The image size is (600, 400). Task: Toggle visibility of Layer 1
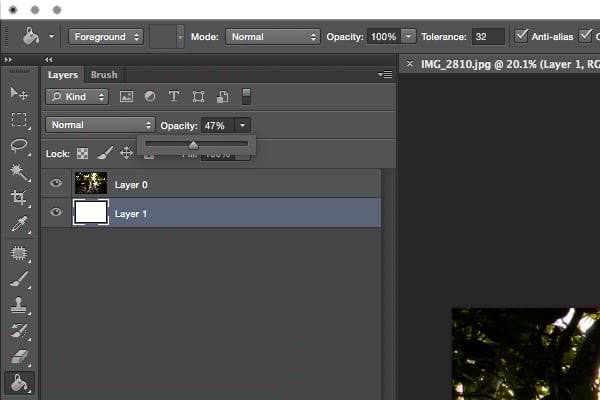point(56,213)
